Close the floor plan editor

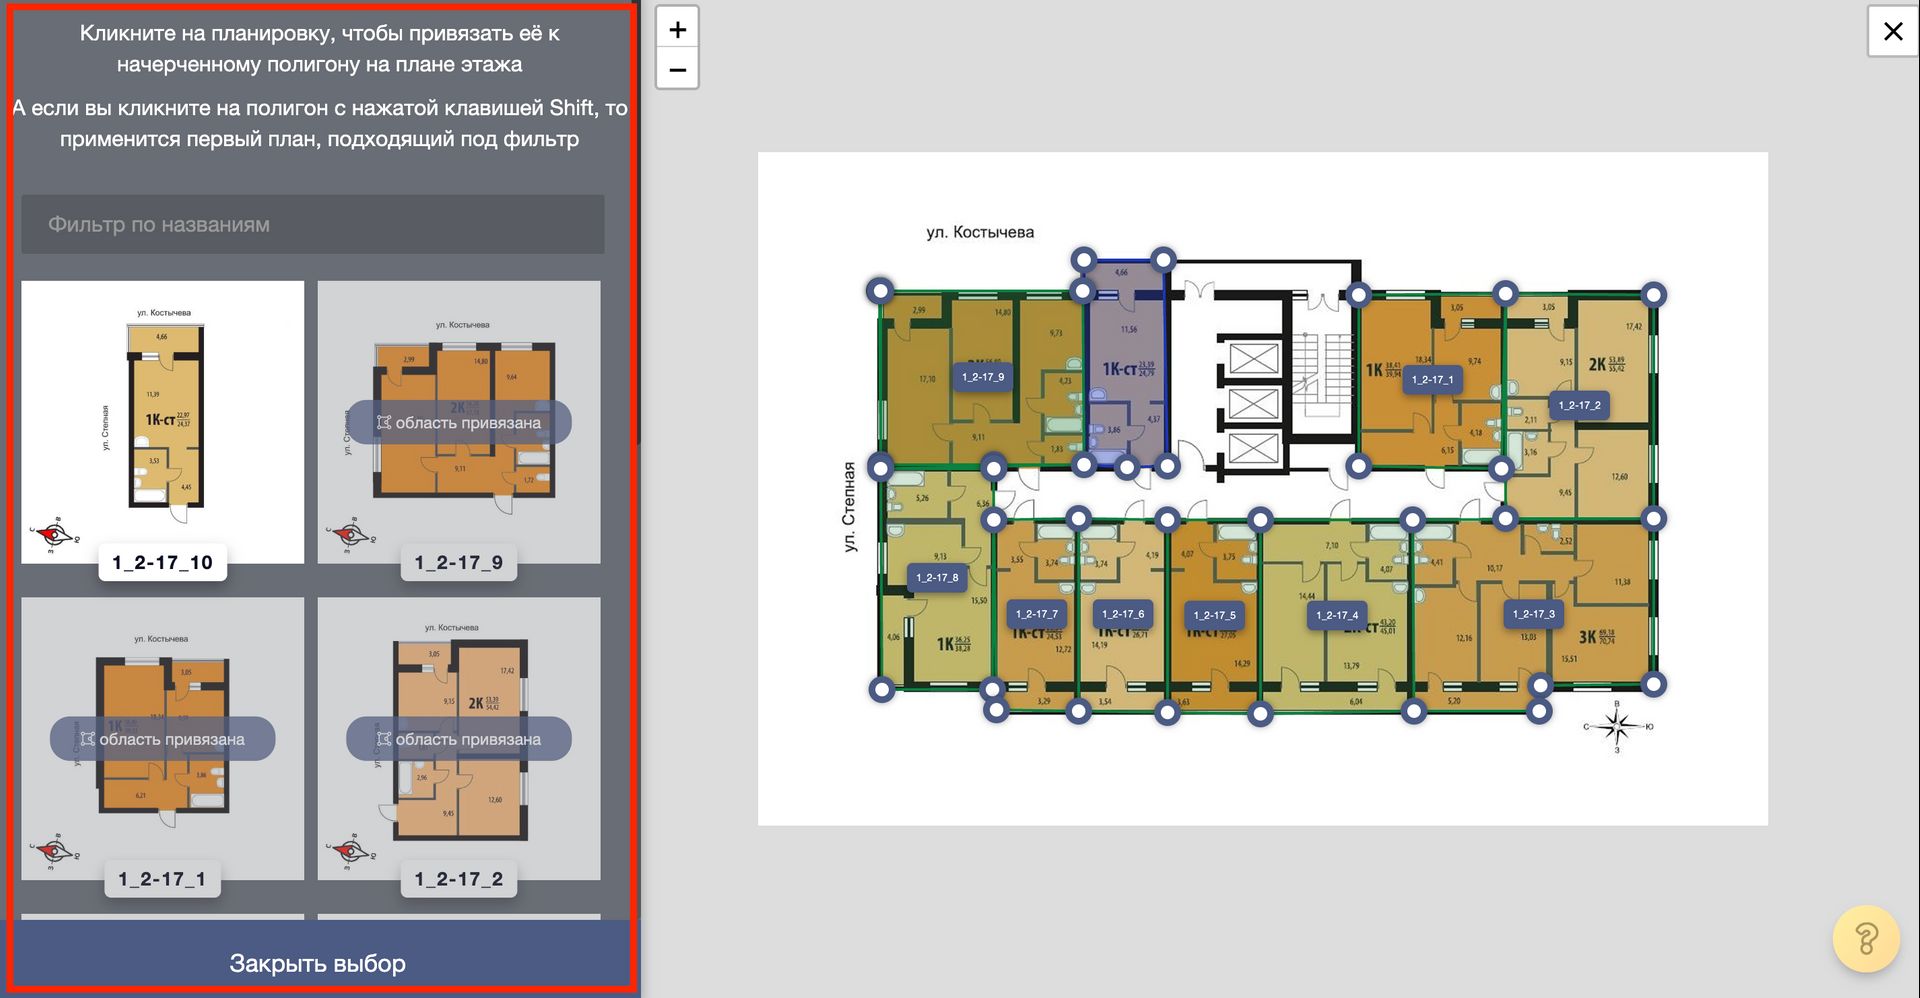pyautogui.click(x=1892, y=31)
